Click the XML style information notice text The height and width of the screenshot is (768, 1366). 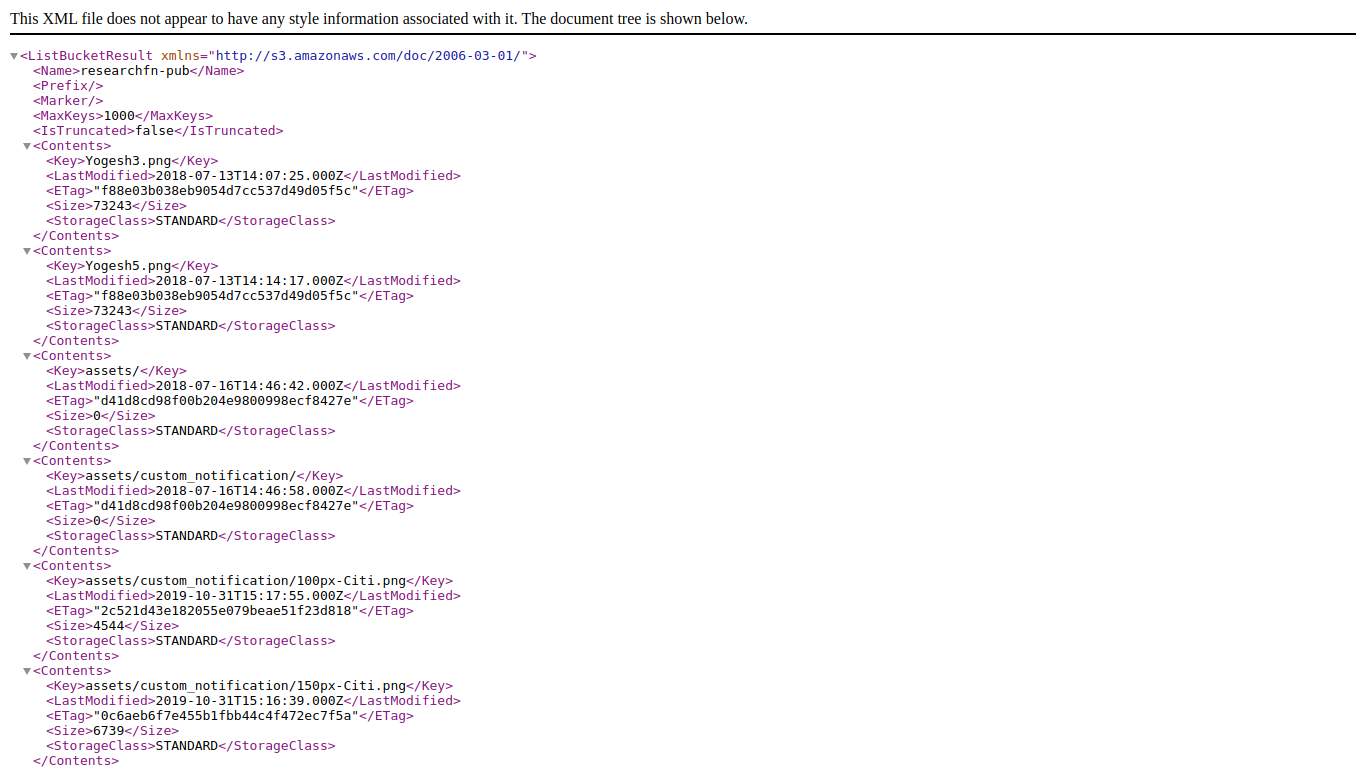click(x=379, y=19)
